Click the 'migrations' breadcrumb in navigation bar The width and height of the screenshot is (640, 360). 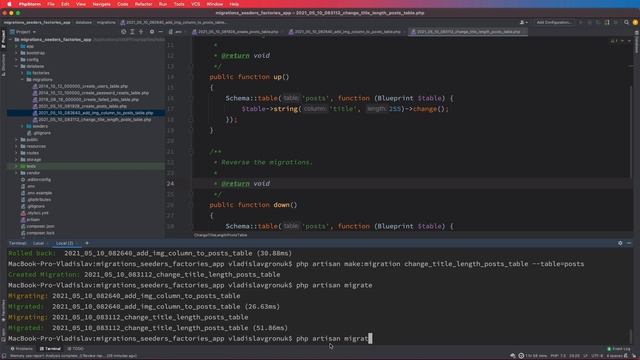(106, 22)
